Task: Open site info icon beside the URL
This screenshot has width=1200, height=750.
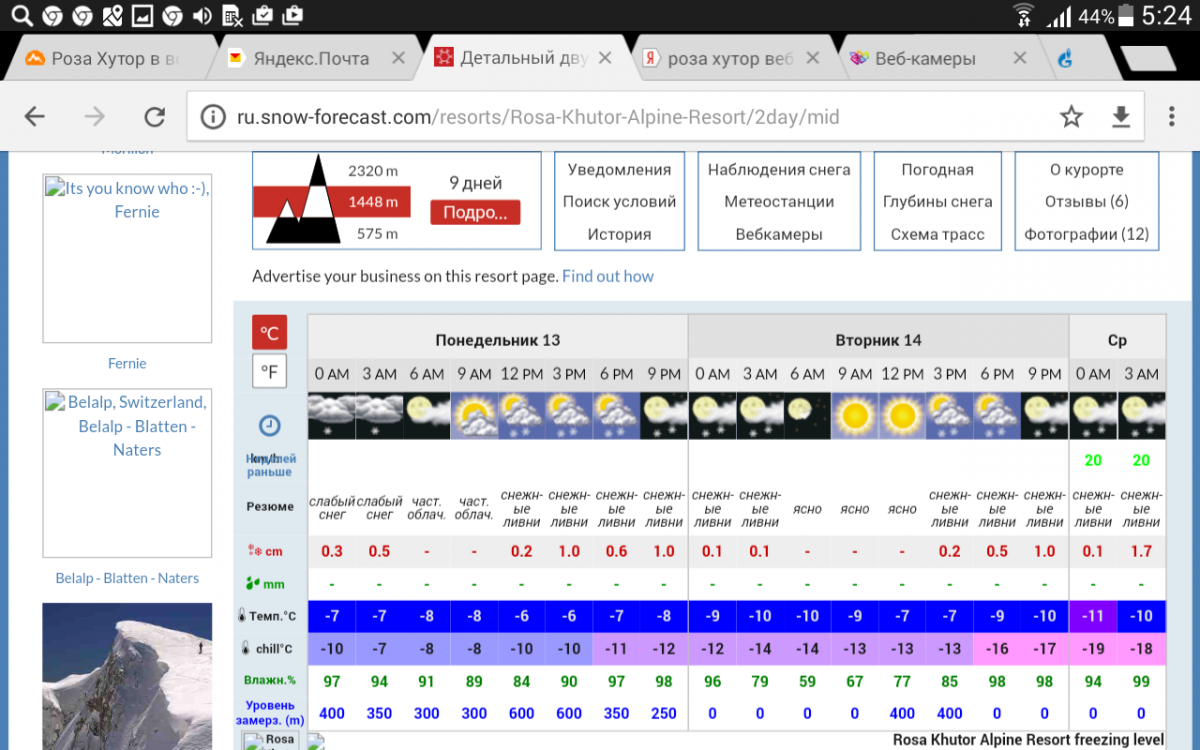Action: point(213,117)
